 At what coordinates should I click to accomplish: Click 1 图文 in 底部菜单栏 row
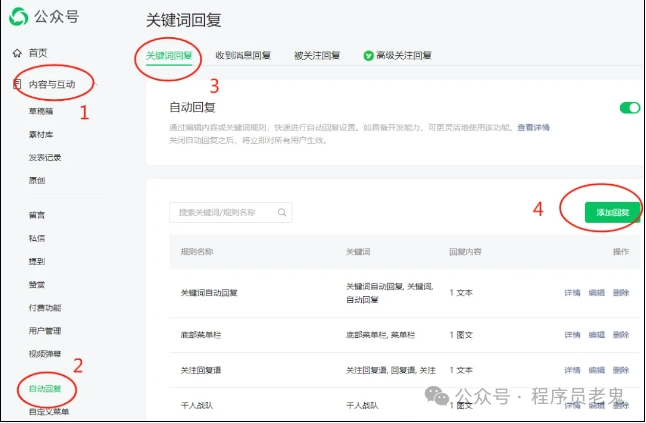coord(461,335)
